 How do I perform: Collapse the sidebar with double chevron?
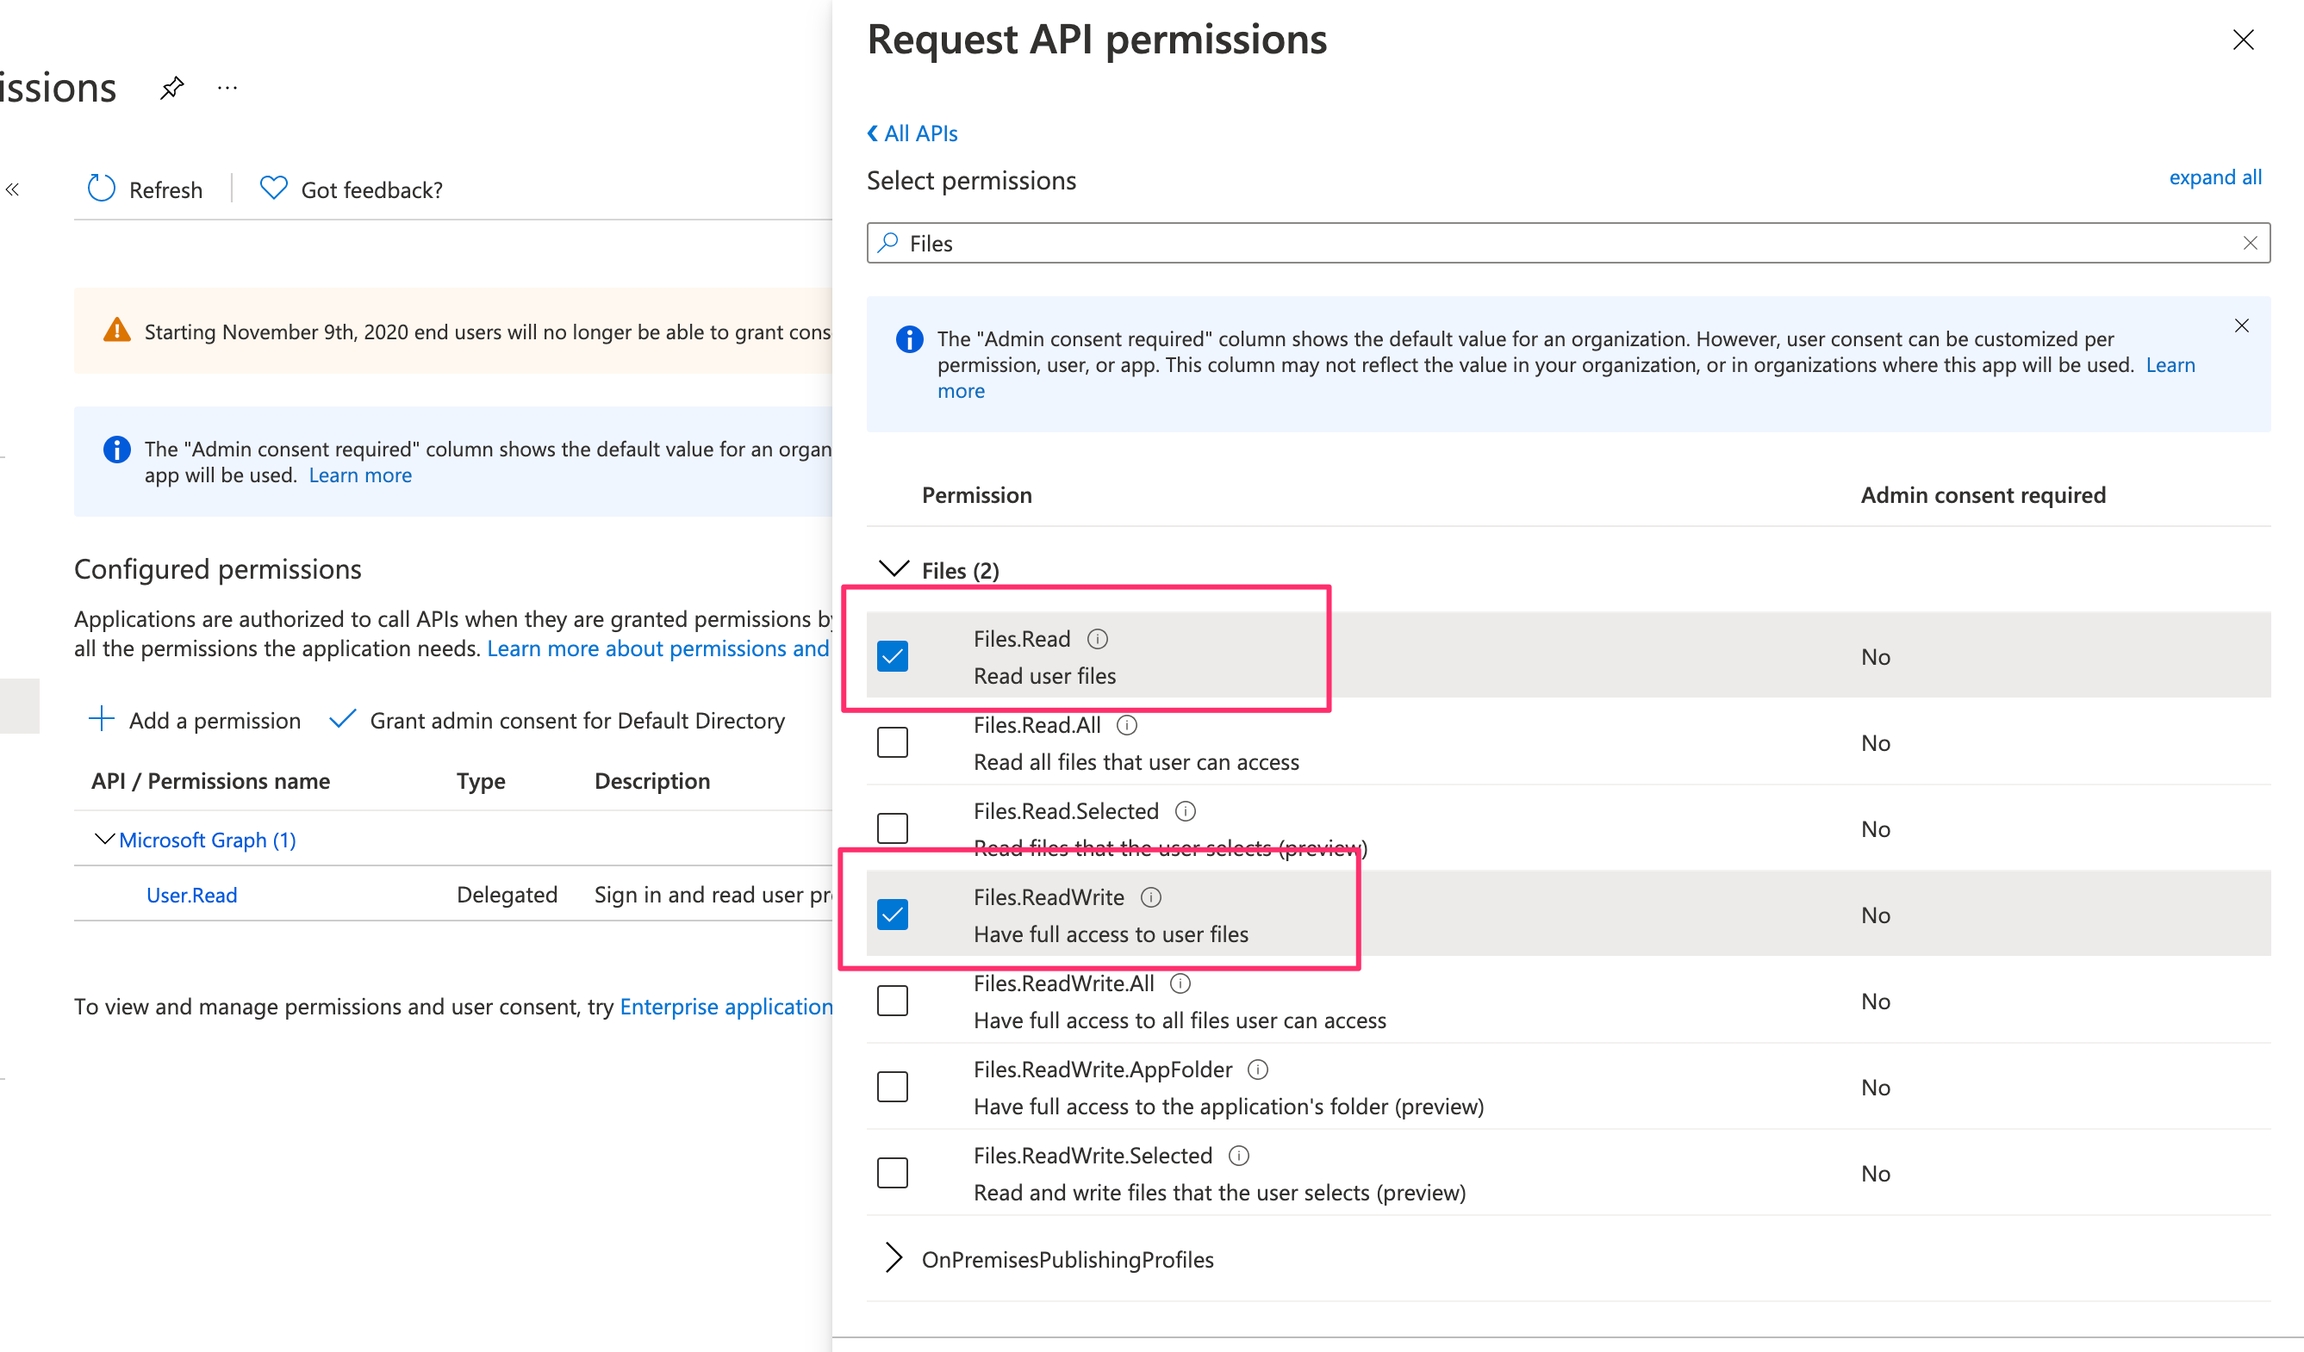point(13,189)
